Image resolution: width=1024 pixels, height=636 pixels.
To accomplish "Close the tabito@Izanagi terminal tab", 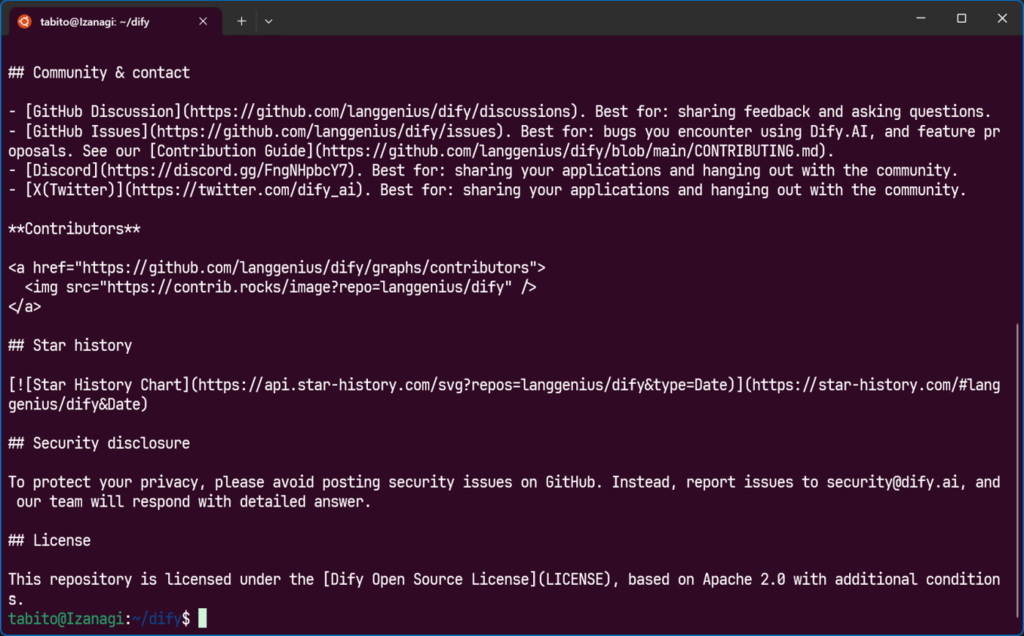I will 203,22.
